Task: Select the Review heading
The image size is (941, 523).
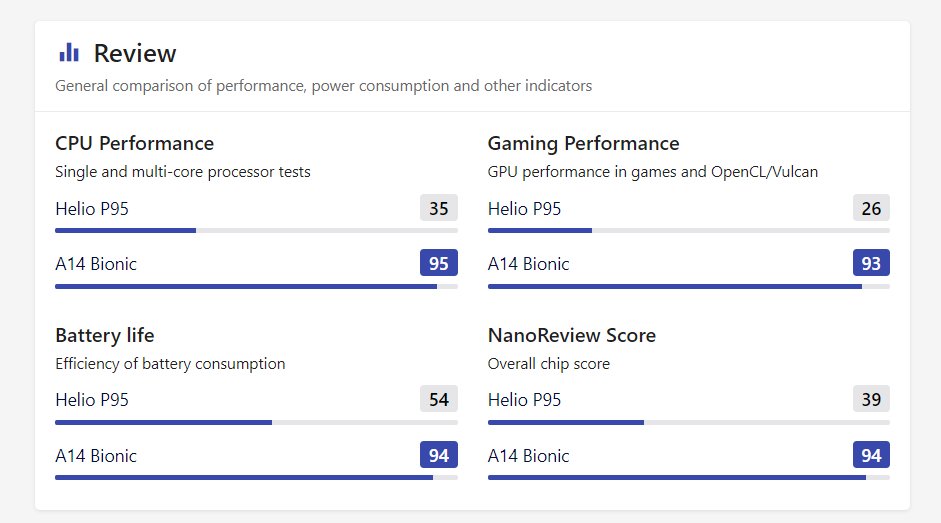Action: click(x=134, y=53)
